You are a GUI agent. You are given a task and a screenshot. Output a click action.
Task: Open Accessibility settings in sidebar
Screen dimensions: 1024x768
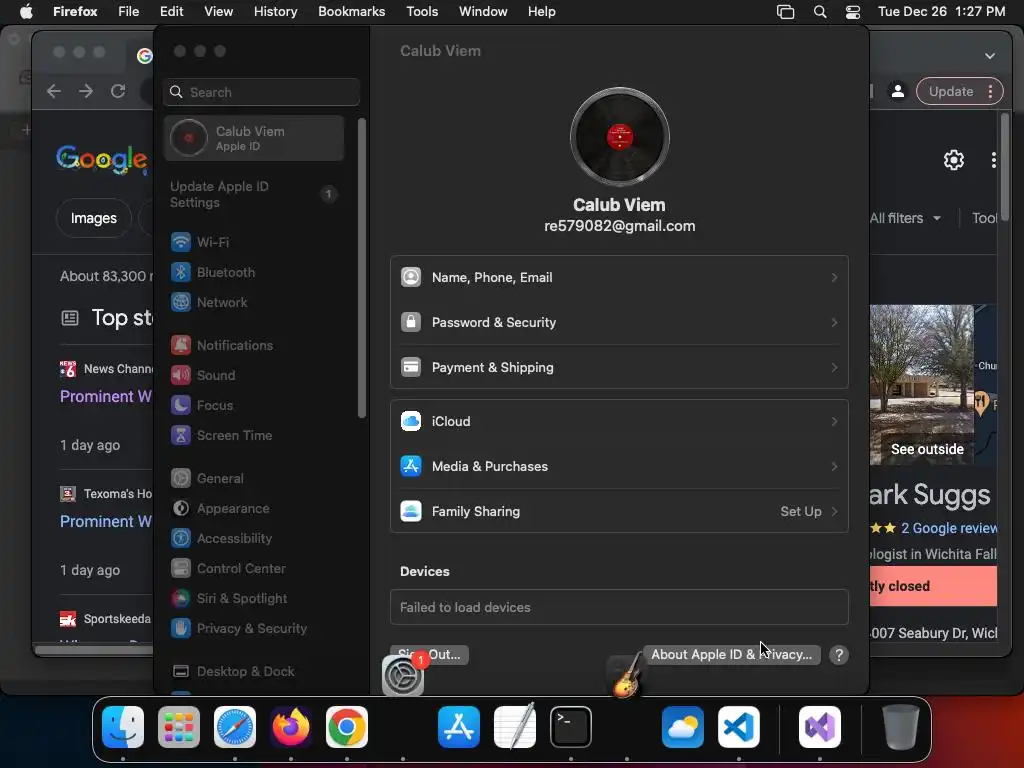coord(221,539)
